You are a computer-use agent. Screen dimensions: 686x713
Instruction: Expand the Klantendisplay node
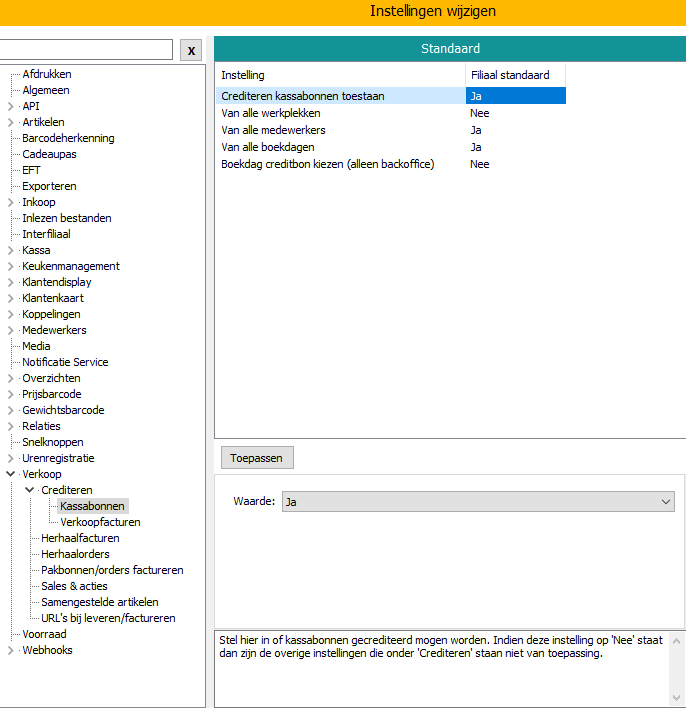click(10, 282)
